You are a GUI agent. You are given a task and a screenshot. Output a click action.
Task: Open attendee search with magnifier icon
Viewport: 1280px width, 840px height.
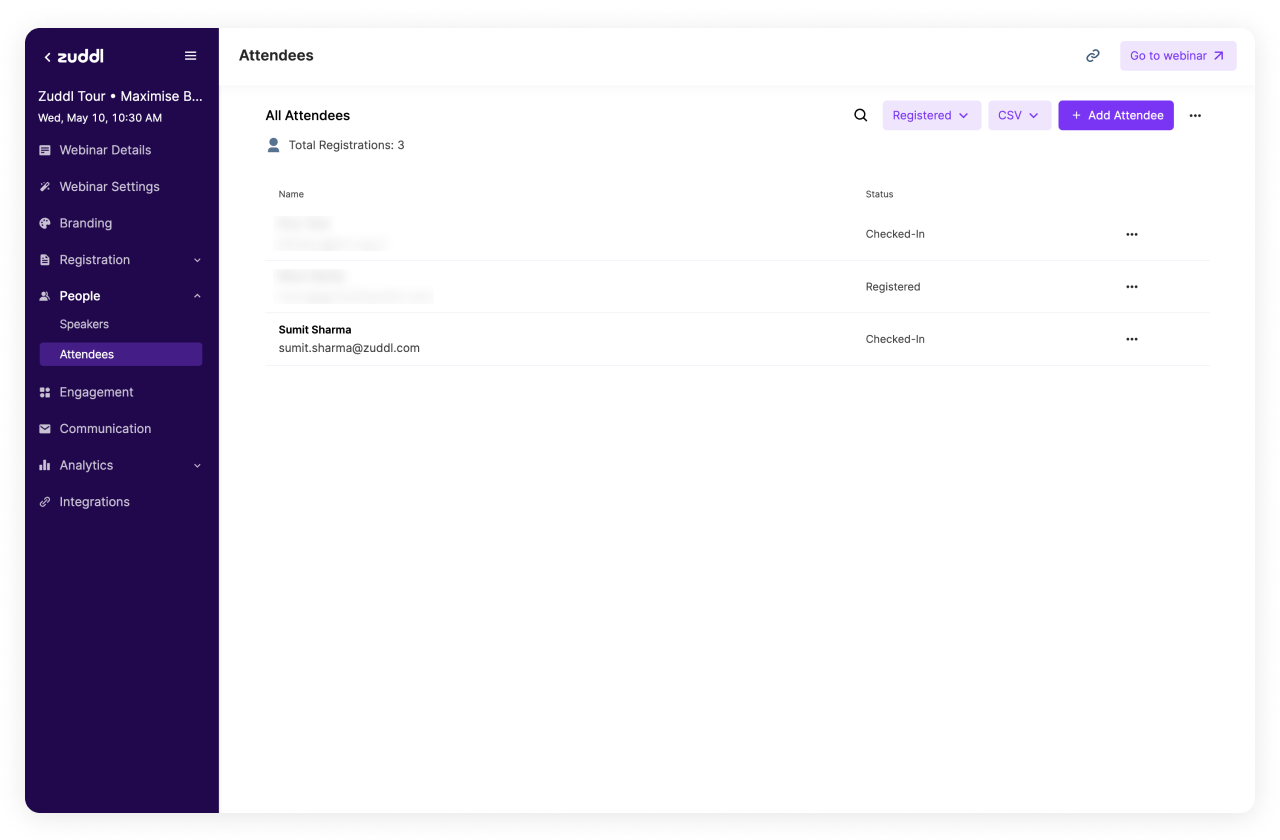point(861,115)
